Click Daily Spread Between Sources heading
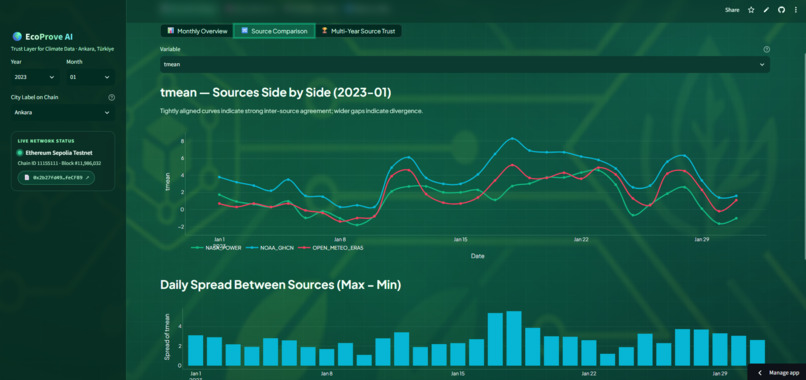 pyautogui.click(x=280, y=285)
